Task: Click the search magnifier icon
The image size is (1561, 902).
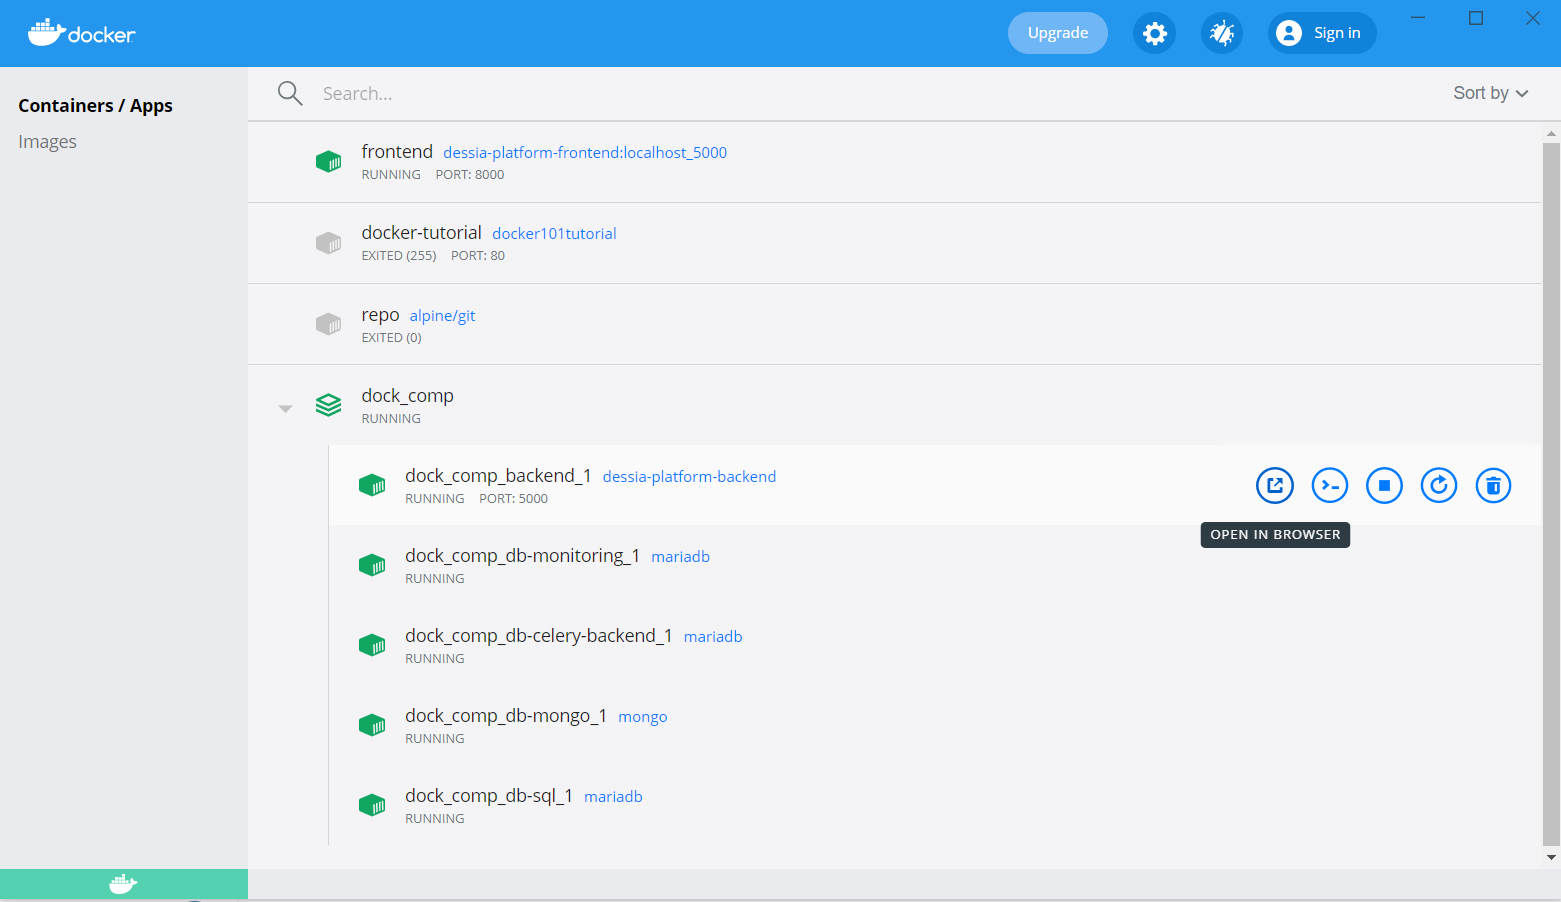Action: 290,93
